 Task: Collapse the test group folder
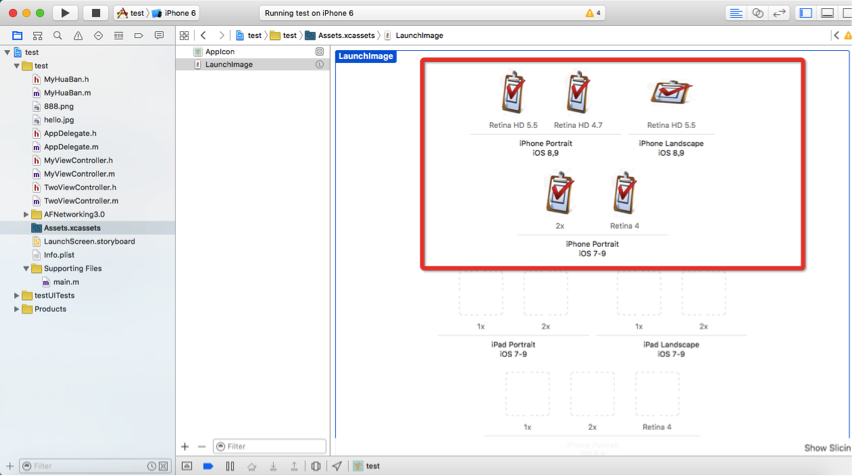click(17, 66)
